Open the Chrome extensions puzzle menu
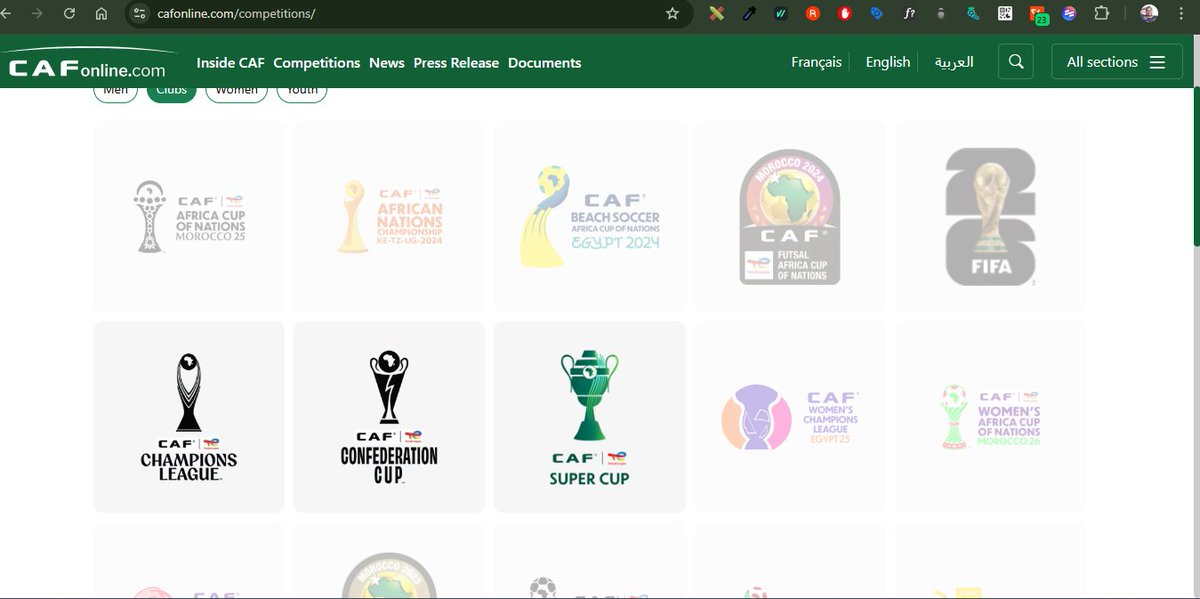Image resolution: width=1200 pixels, height=599 pixels. (1101, 14)
